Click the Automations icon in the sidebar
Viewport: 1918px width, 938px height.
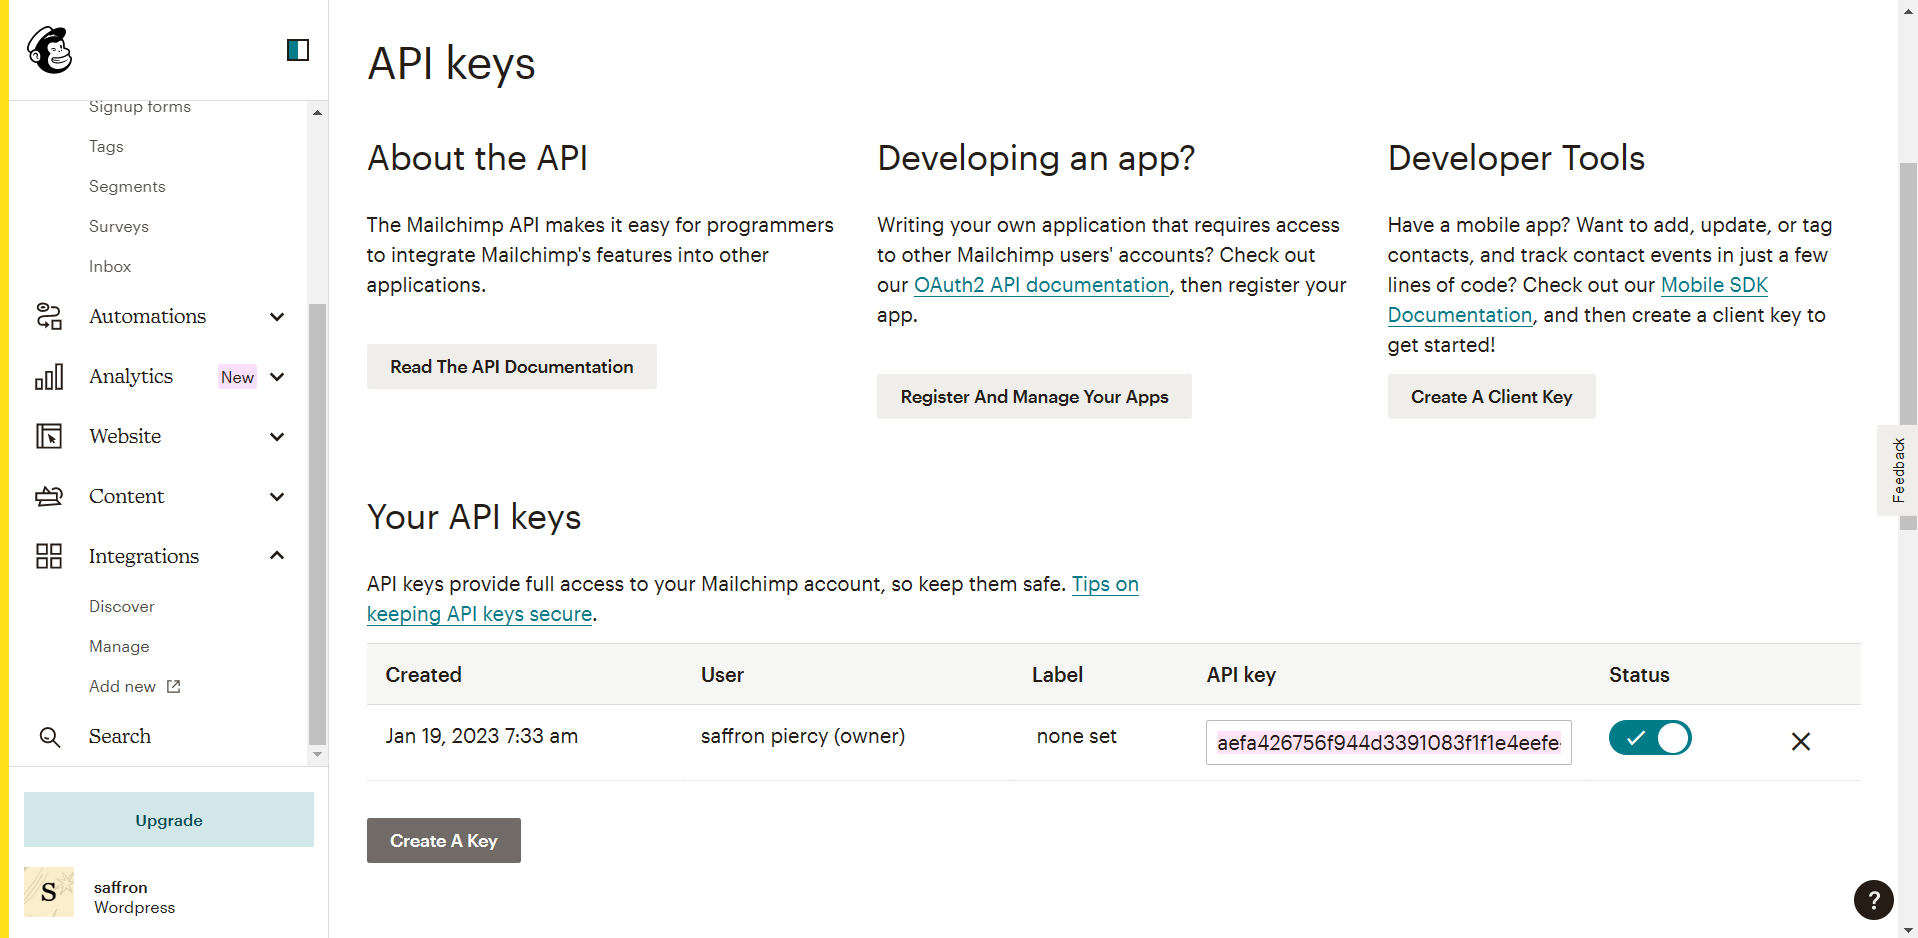49,316
